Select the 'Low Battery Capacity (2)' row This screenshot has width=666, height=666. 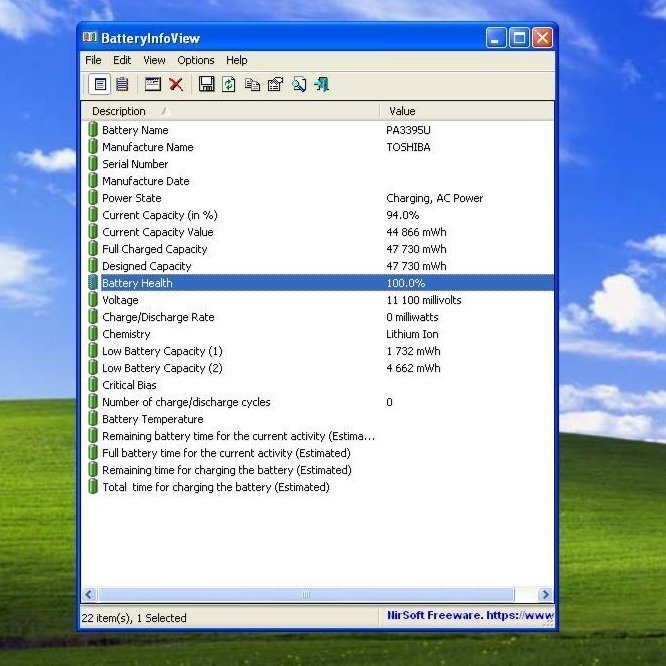[x=317, y=368]
